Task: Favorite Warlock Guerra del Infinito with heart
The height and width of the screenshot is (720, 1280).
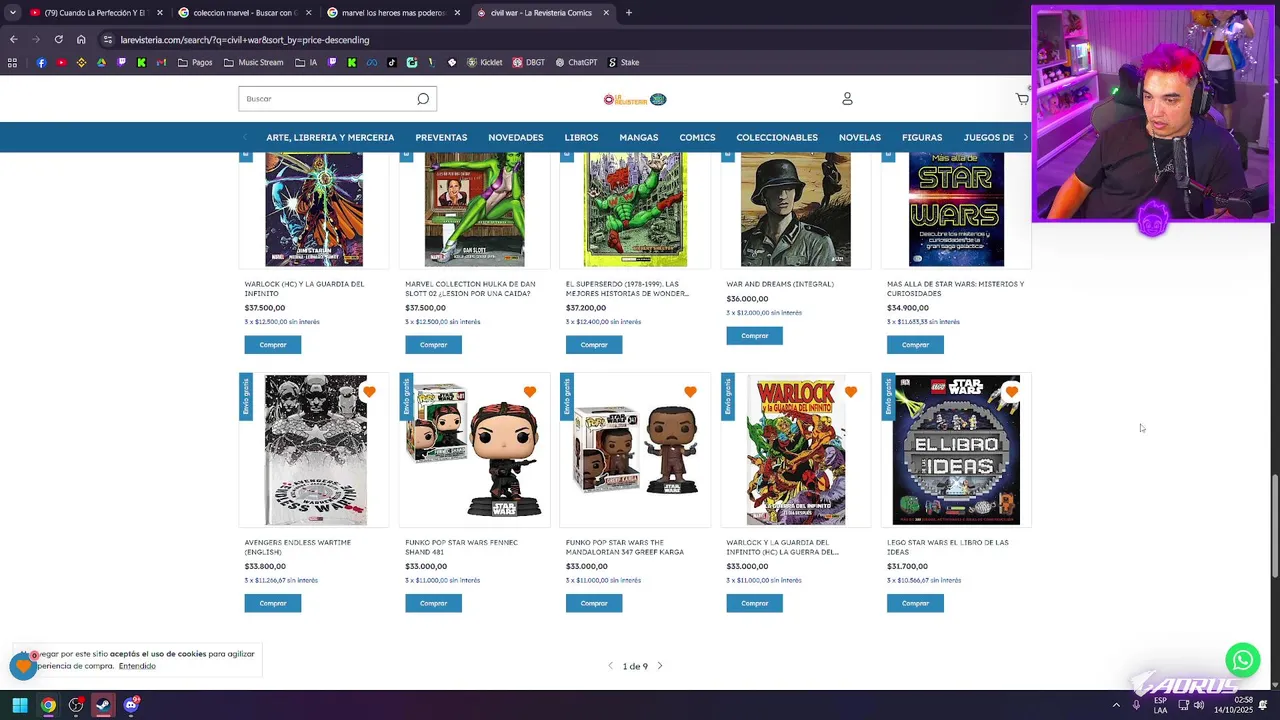Action: [851, 392]
